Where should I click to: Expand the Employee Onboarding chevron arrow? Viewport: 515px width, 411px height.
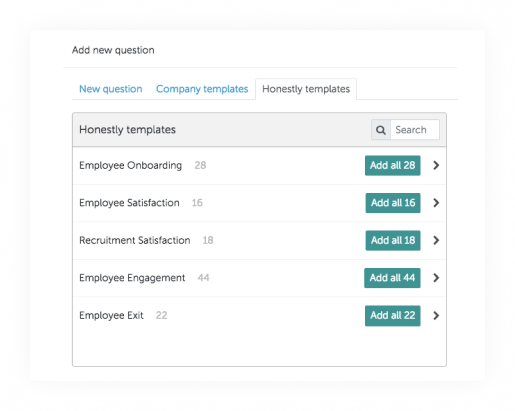pyautogui.click(x=436, y=165)
